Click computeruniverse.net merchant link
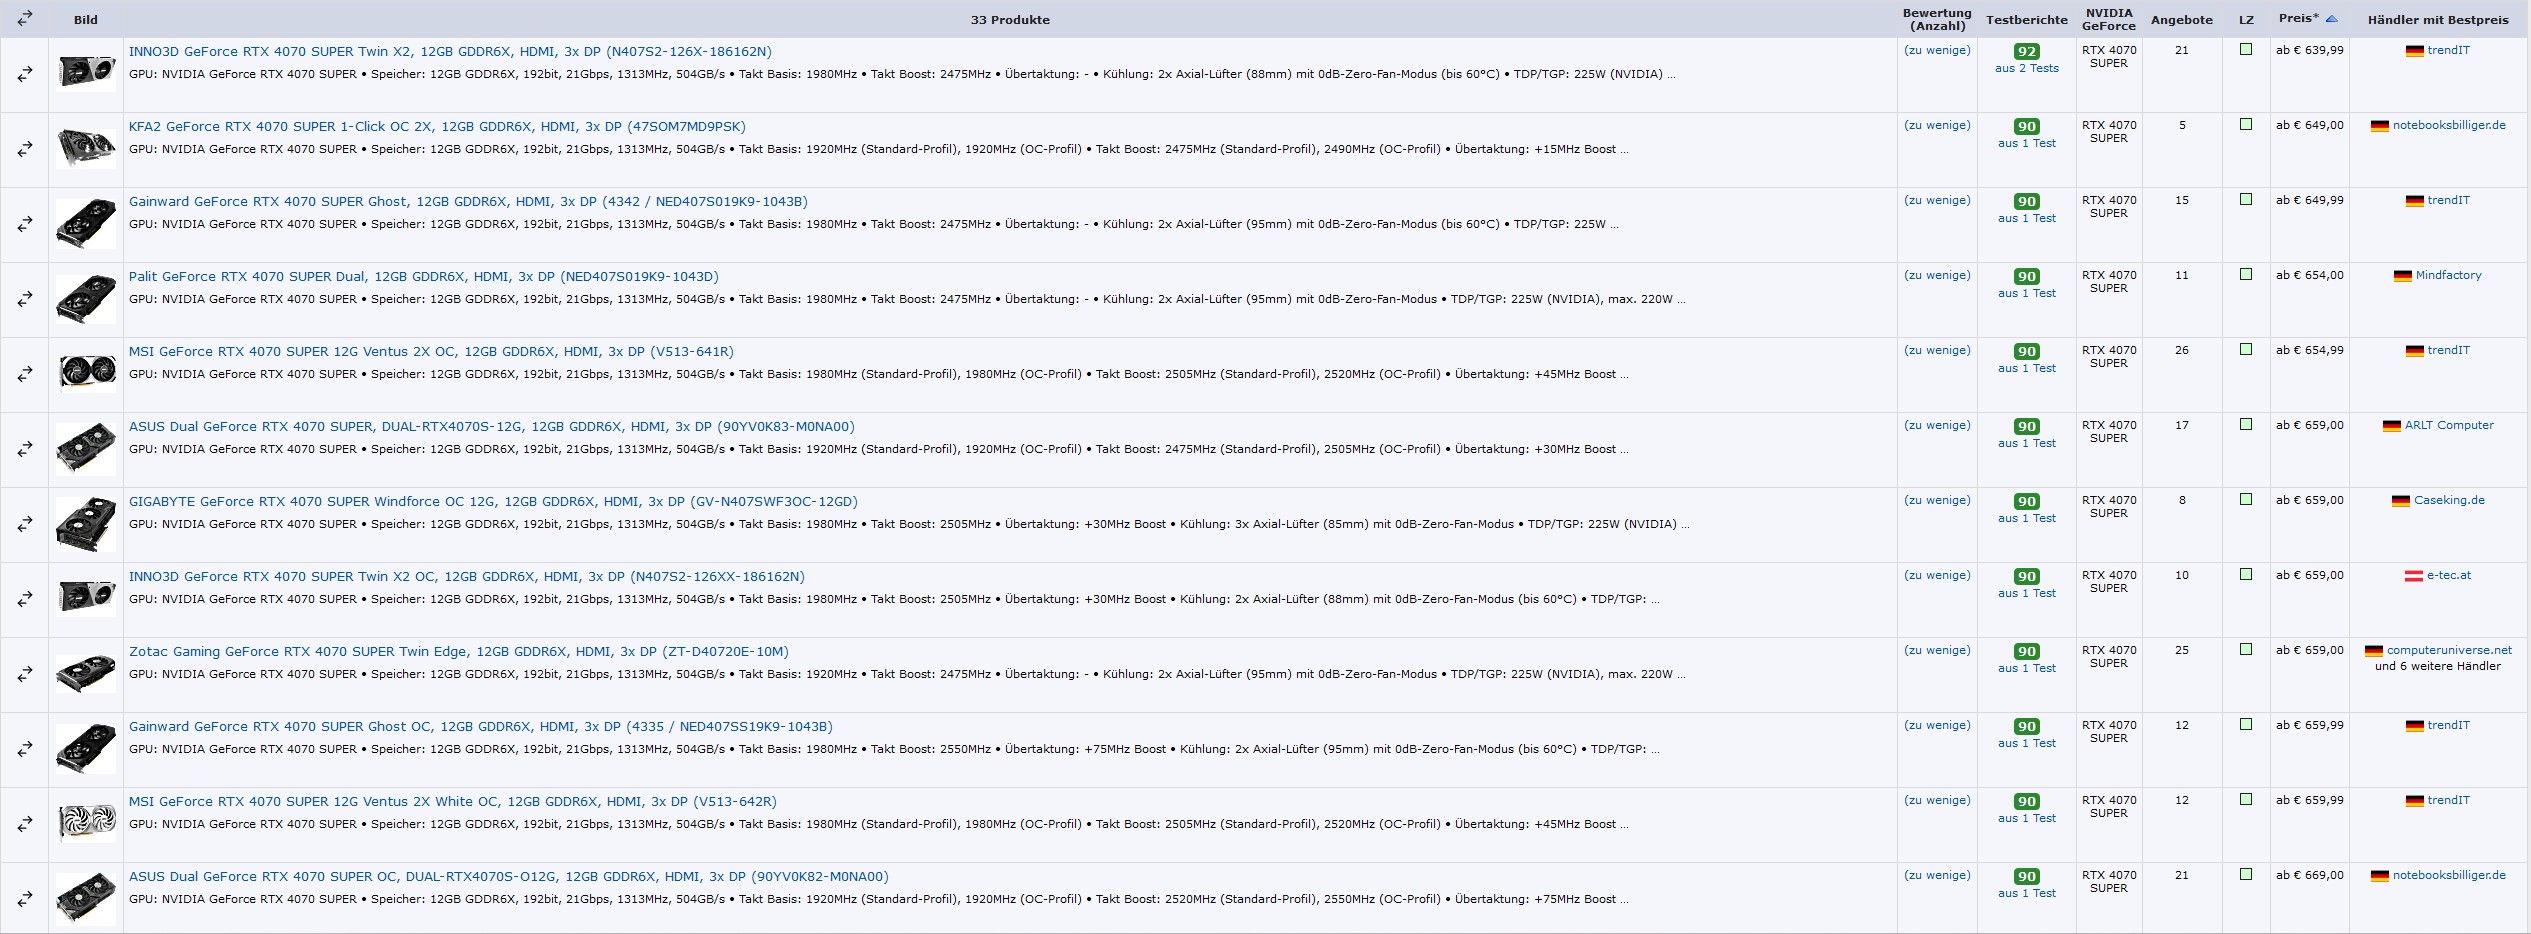2531x934 pixels. coord(2449,650)
